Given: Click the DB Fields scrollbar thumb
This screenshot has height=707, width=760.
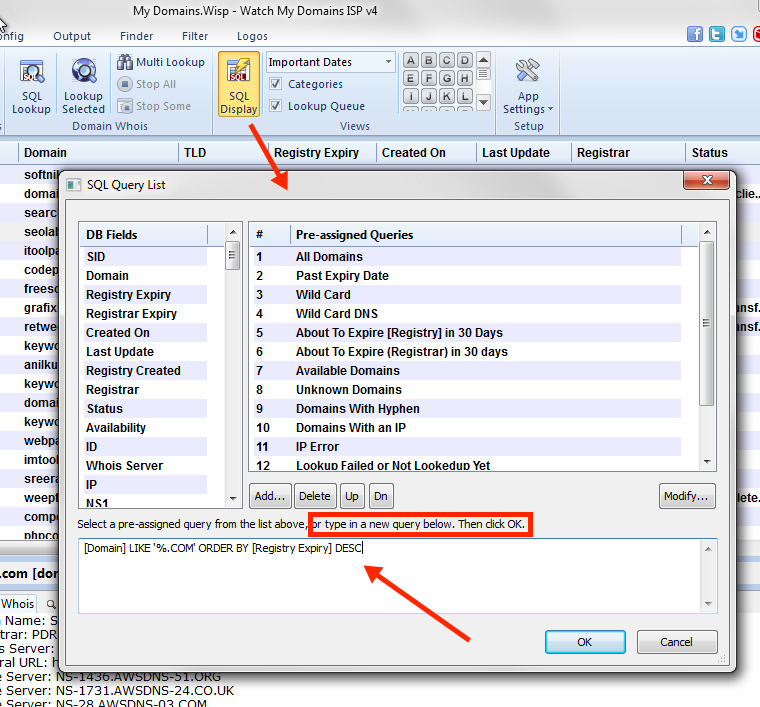Looking at the screenshot, I should click(233, 255).
